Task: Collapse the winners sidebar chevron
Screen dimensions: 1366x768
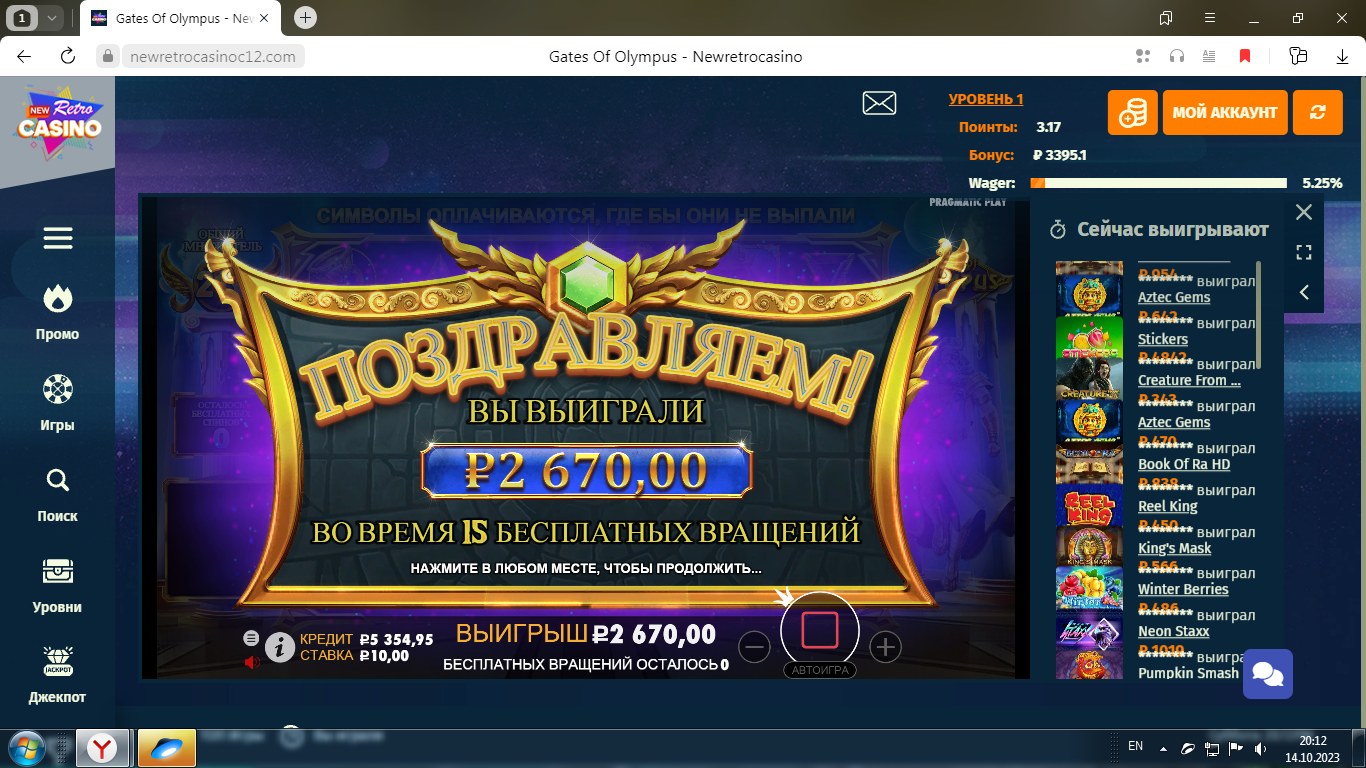Action: (x=1304, y=292)
